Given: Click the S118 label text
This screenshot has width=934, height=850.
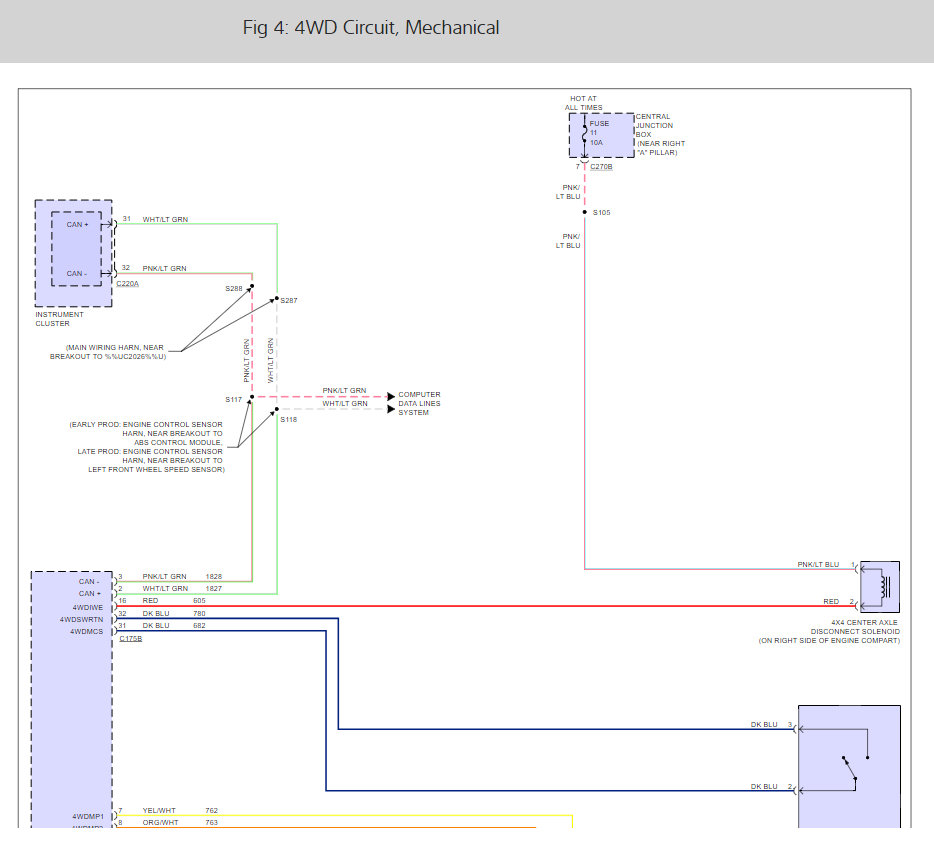Looking at the screenshot, I should point(289,420).
